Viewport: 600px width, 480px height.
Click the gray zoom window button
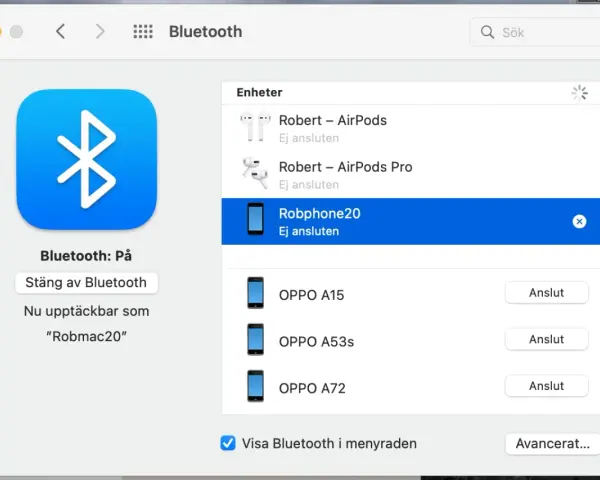tap(16, 31)
